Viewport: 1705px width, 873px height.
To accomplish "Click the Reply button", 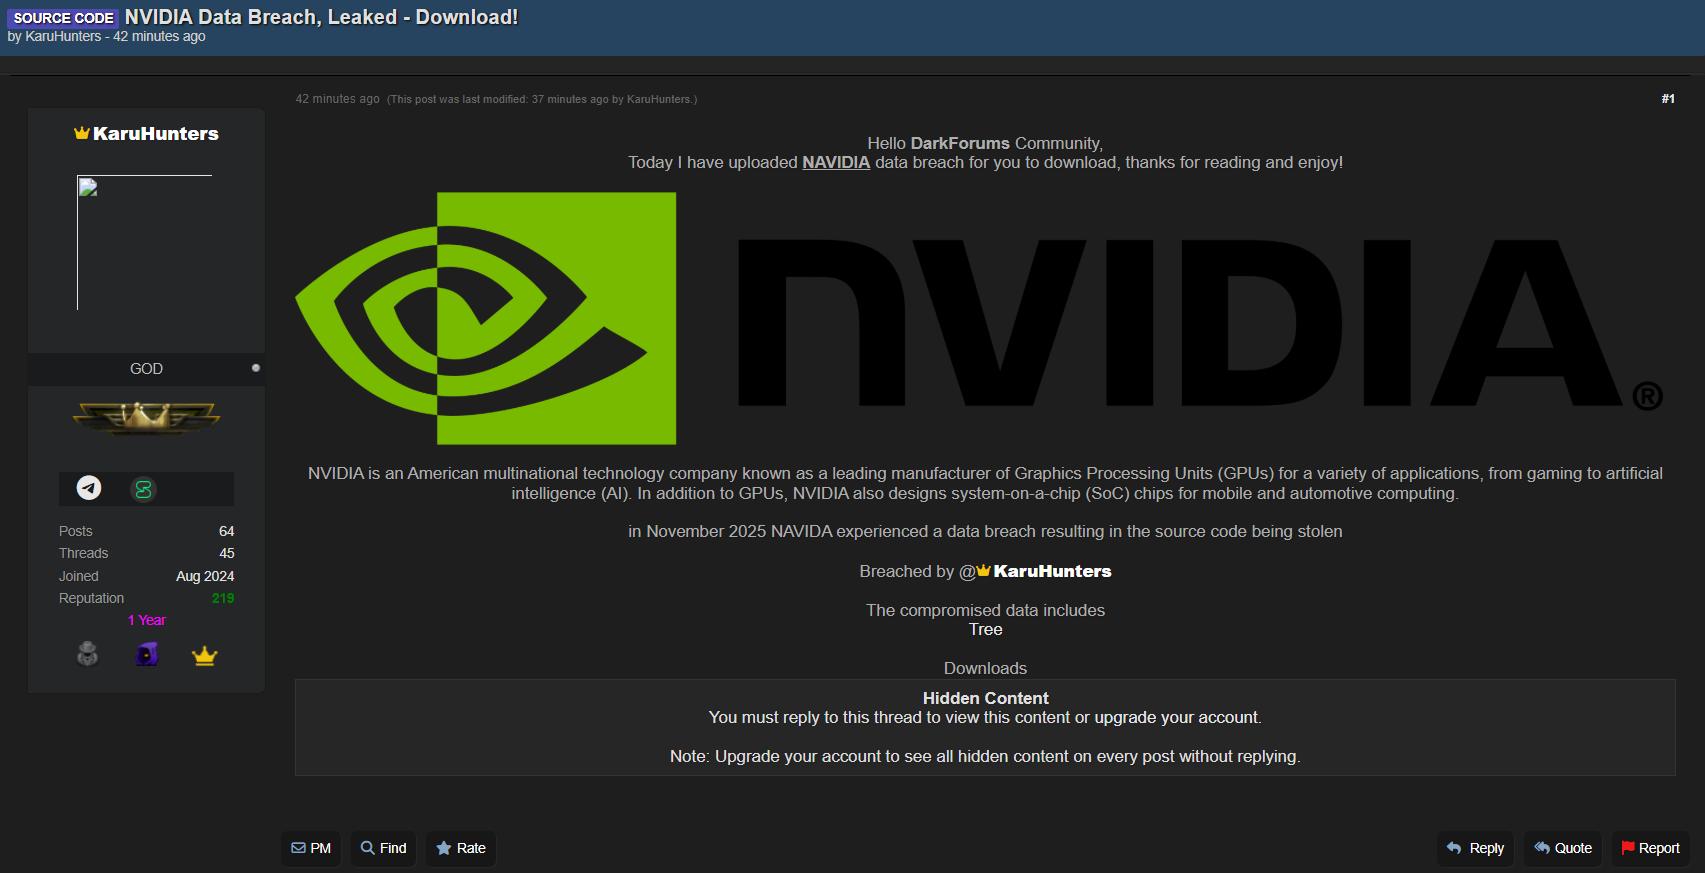I will 1475,848.
